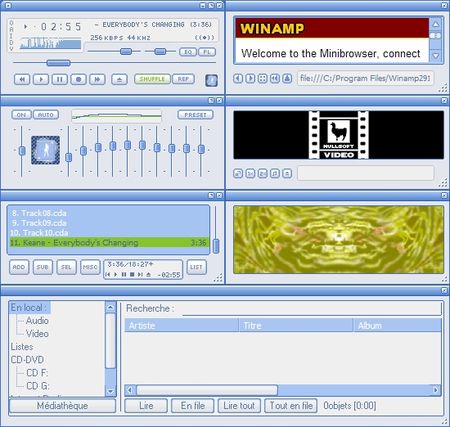The height and width of the screenshot is (427, 450).
Task: Click the Nullsoft Video logo display
Action: (x=338, y=135)
